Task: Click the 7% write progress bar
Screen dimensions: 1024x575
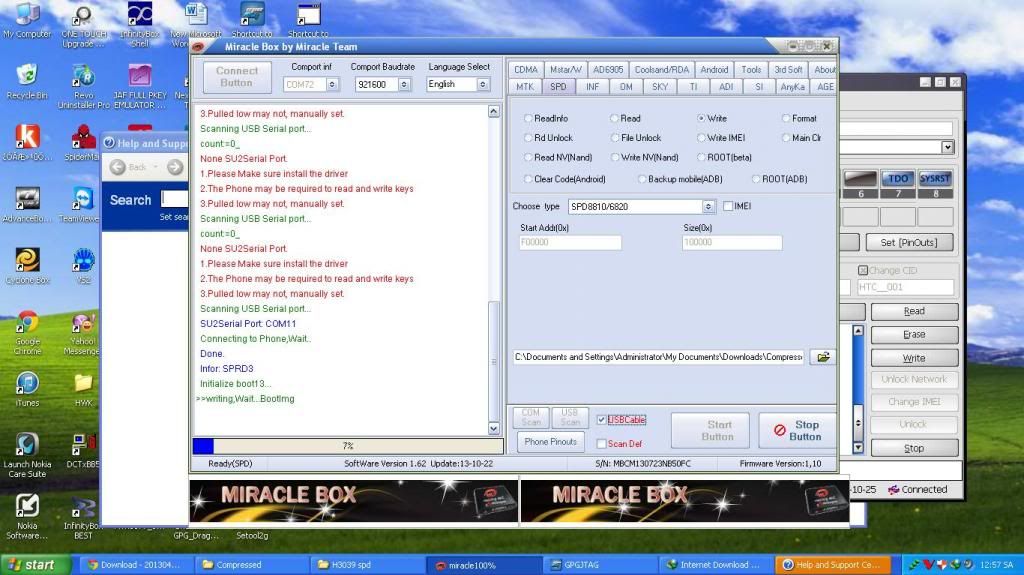Action: (x=347, y=446)
